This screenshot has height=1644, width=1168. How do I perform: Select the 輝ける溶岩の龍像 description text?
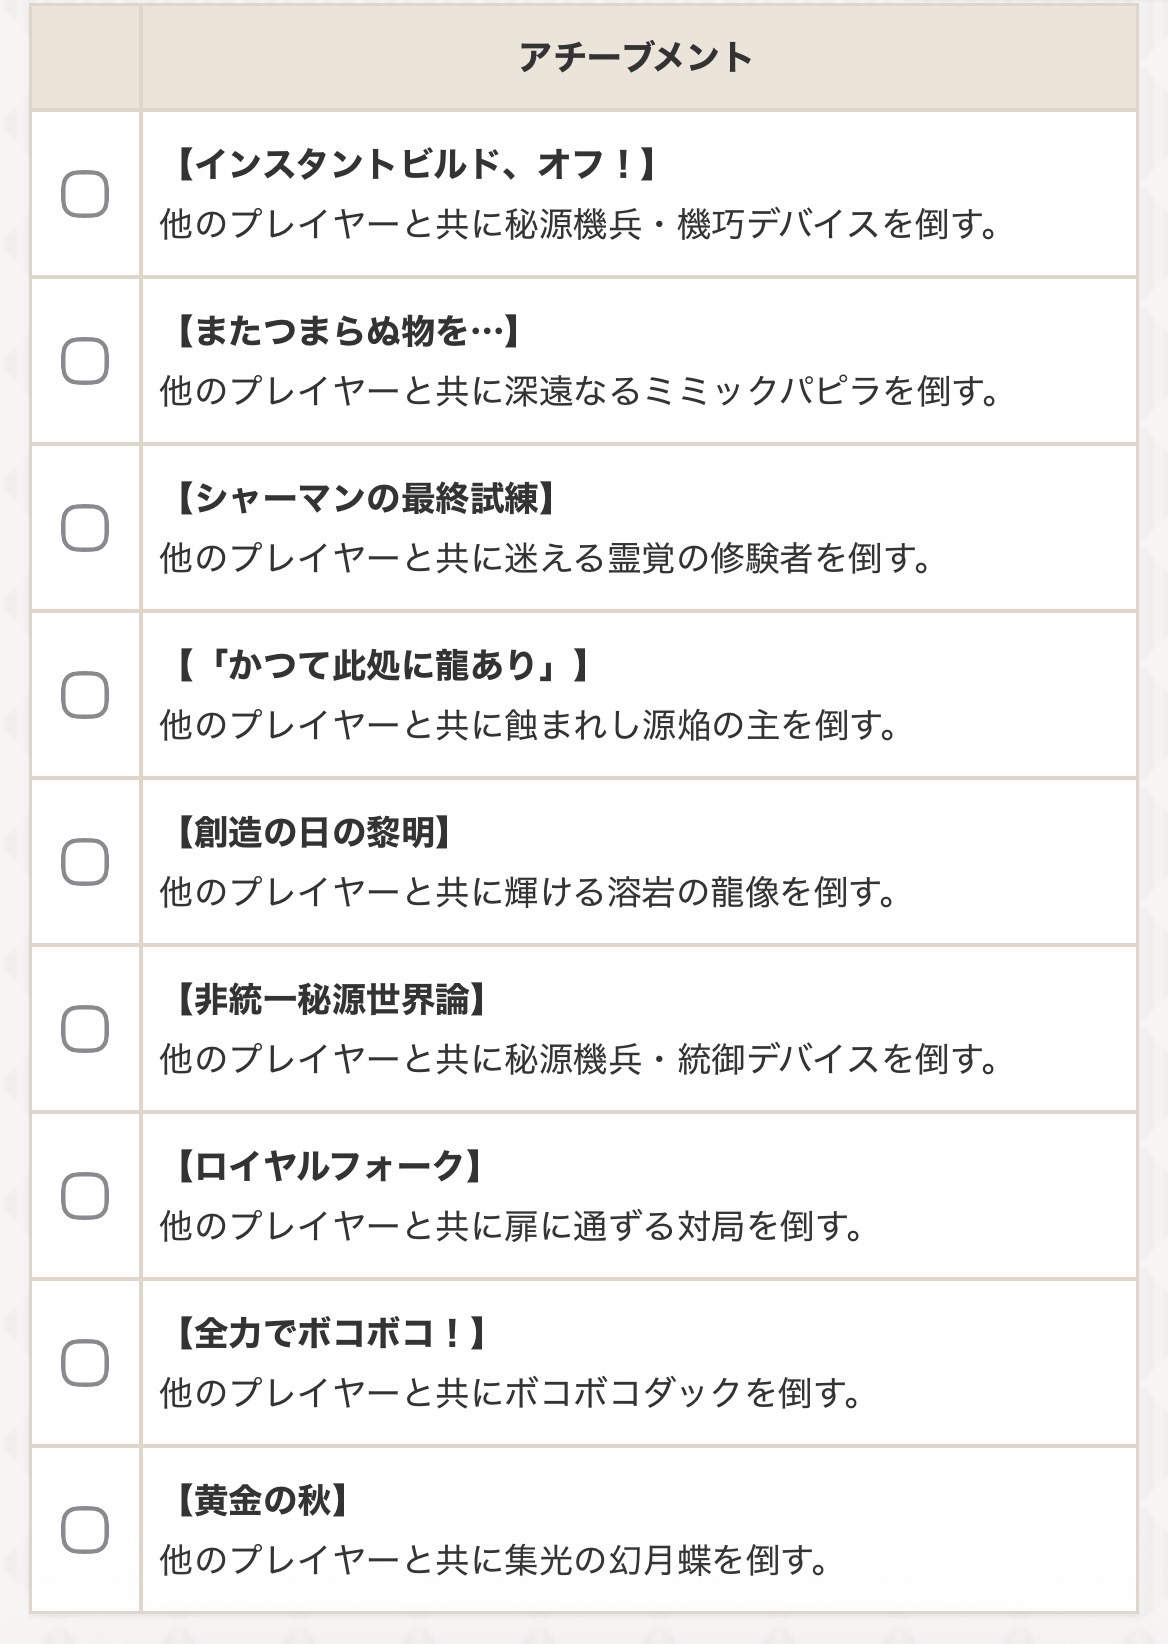pos(529,892)
